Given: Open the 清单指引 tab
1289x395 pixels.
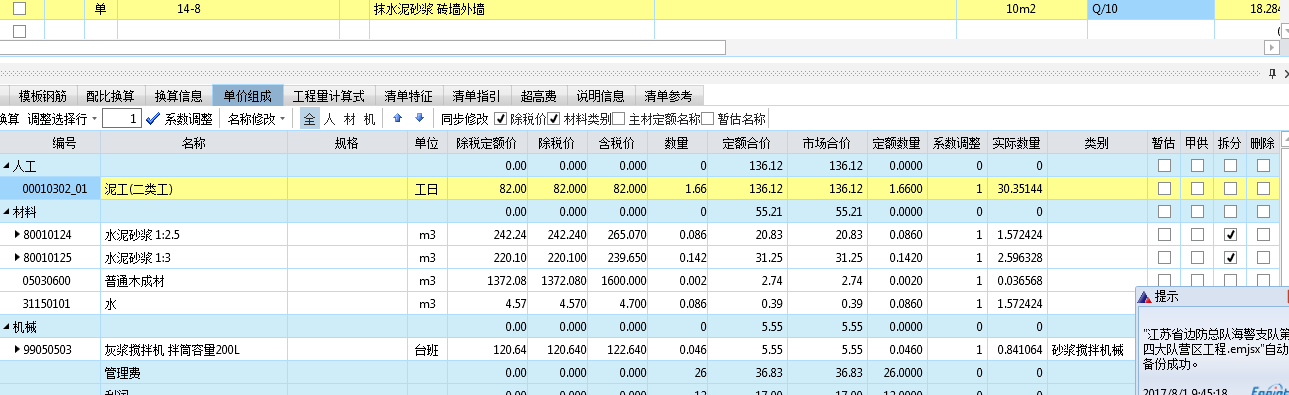Looking at the screenshot, I should click(476, 96).
